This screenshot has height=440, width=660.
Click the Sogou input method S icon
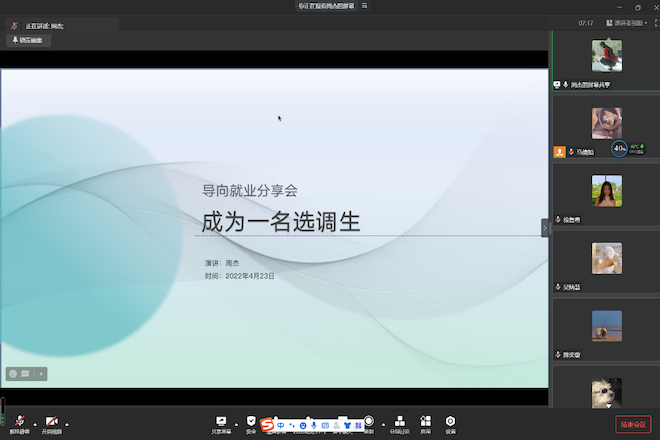[267, 425]
